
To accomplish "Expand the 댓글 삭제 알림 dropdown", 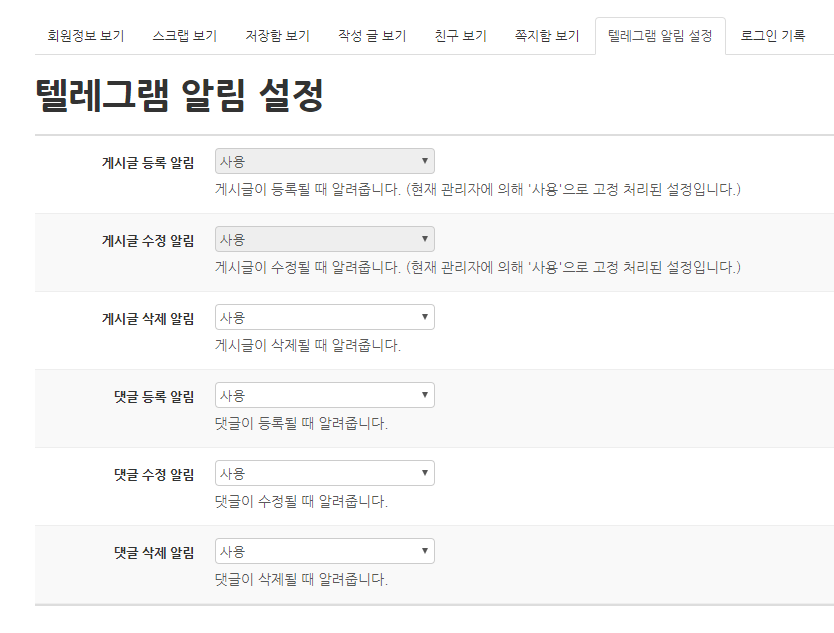I will 324,551.
